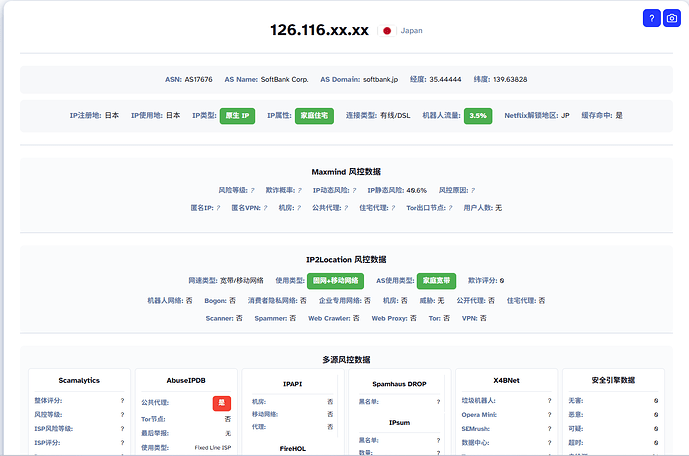
Task: Click the 安全引擎数据 恶意 row
Action: click(x=613, y=415)
